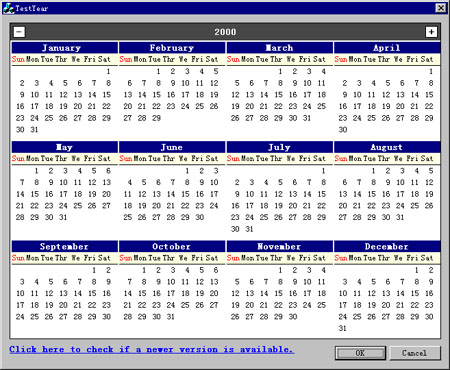
Task: Select November 30 in the calendar
Action: click(293, 317)
